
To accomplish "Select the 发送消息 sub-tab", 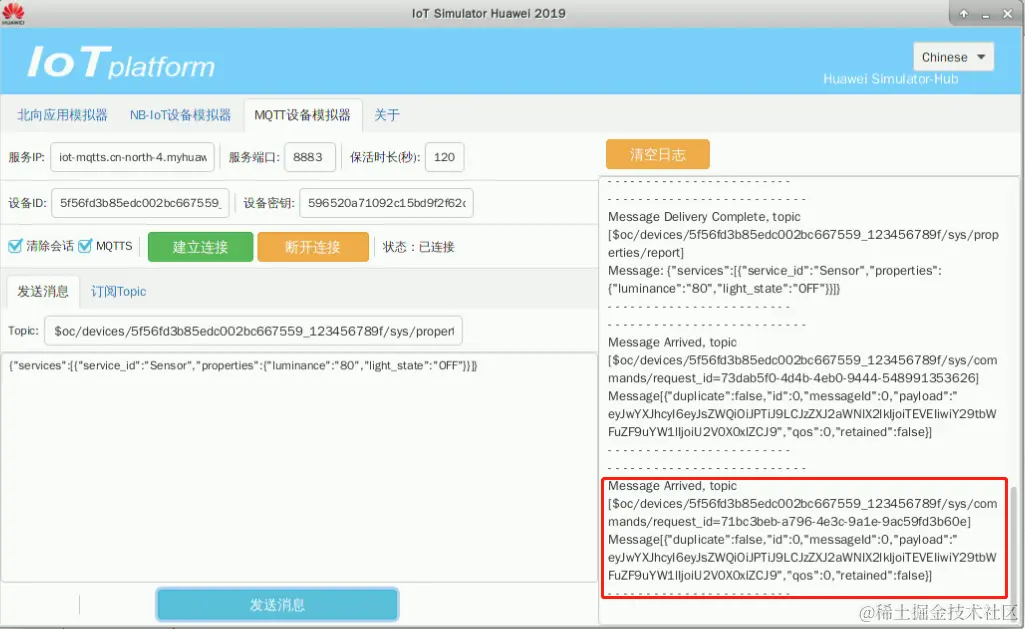I will (43, 292).
